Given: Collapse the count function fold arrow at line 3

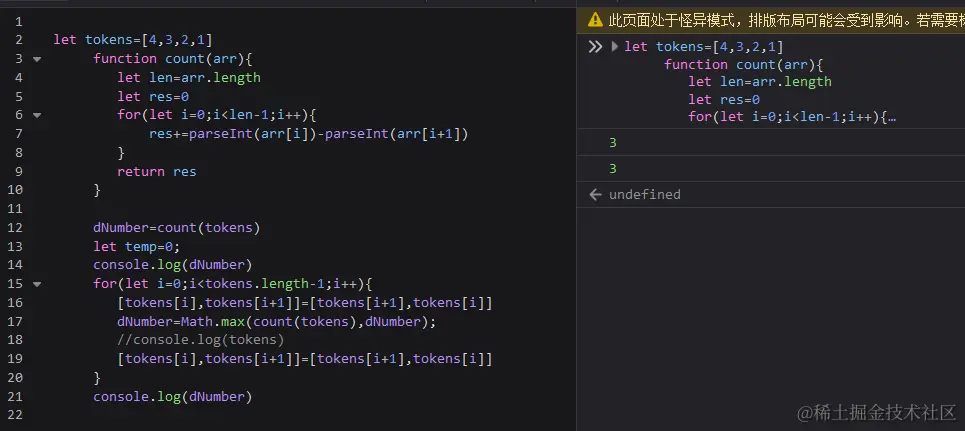Looking at the screenshot, I should (37, 59).
